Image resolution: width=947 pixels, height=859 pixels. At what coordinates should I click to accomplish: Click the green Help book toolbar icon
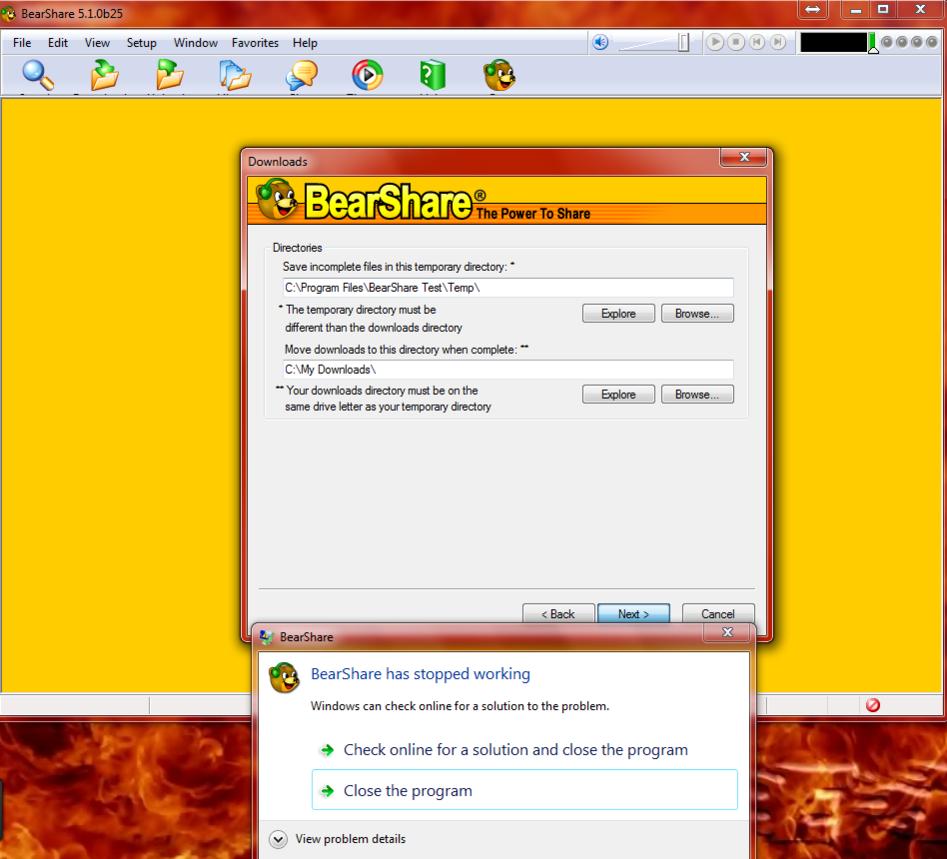(432, 76)
